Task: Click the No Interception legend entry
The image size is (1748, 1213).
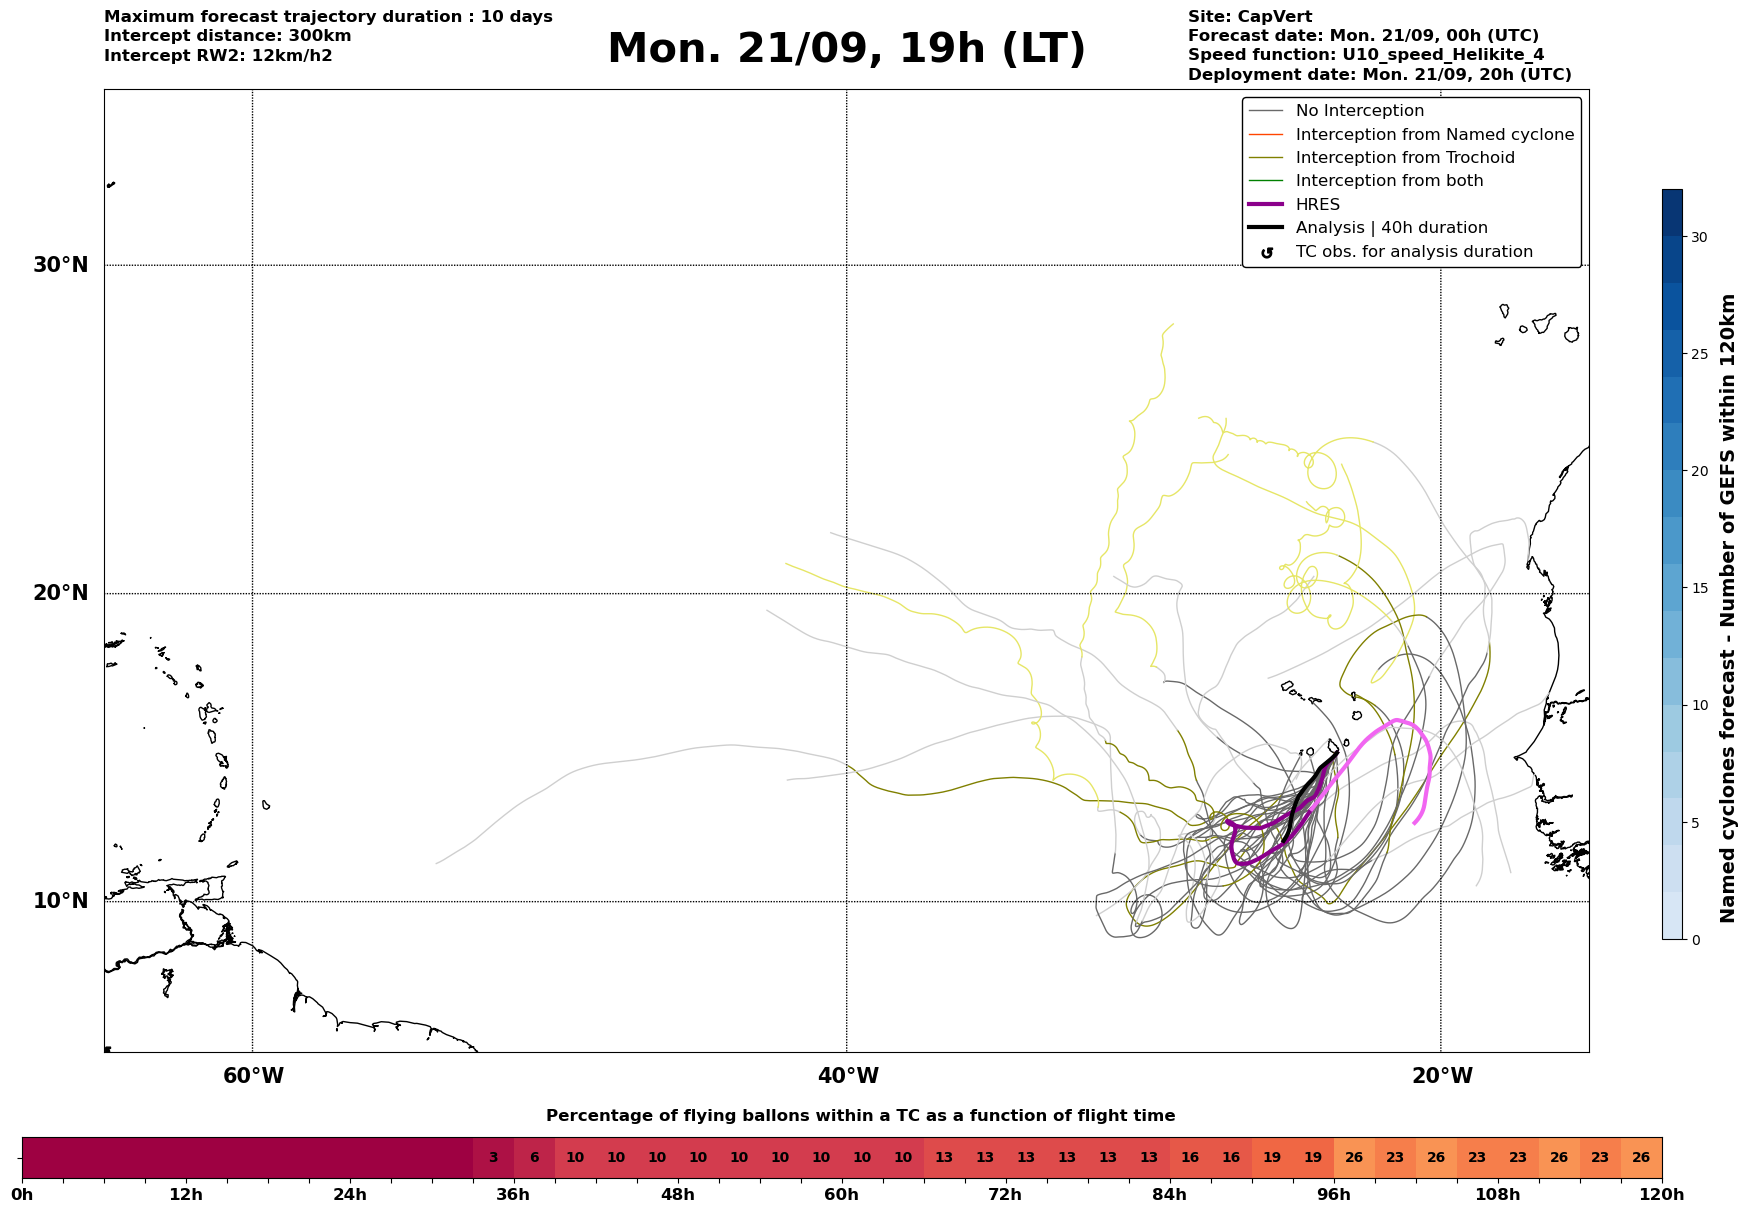Action: tap(1359, 111)
